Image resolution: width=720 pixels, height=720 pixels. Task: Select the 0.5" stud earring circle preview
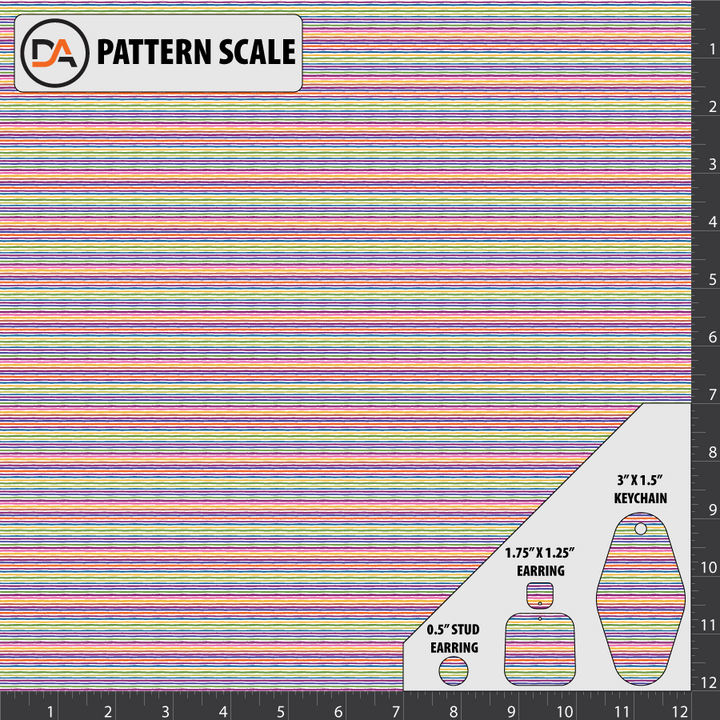click(453, 671)
